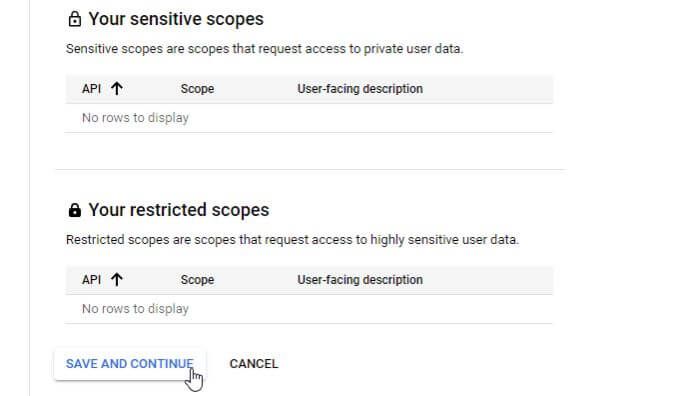Image resolution: width=680 pixels, height=396 pixels.
Task: Click User-facing description header in restricted scopes table
Action: (360, 280)
